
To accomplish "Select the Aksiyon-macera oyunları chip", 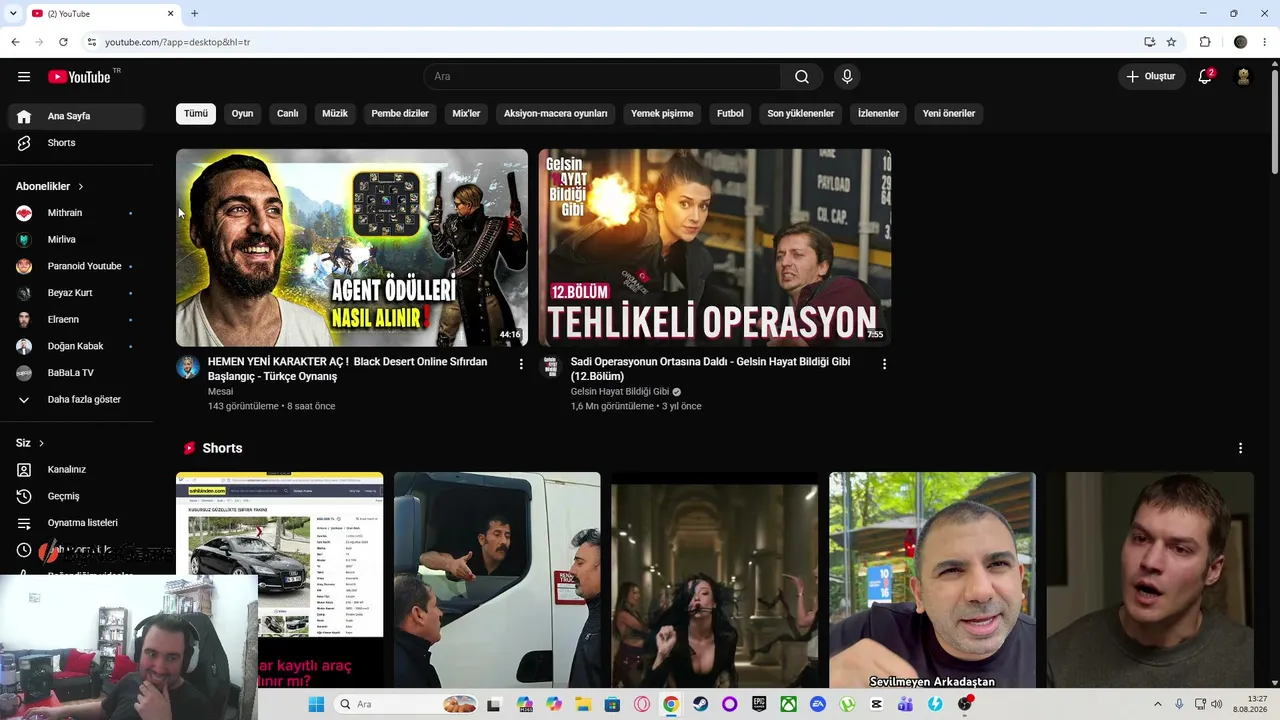I will click(556, 114).
